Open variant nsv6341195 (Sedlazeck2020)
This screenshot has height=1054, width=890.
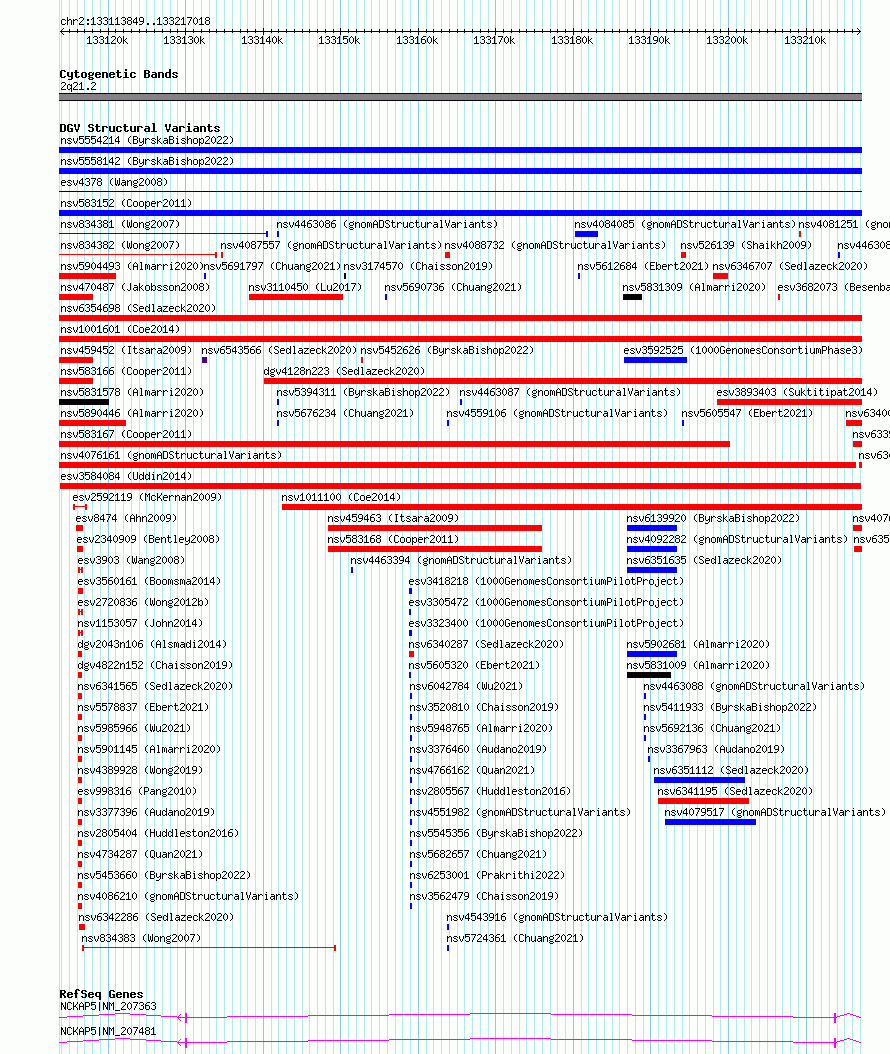click(735, 791)
